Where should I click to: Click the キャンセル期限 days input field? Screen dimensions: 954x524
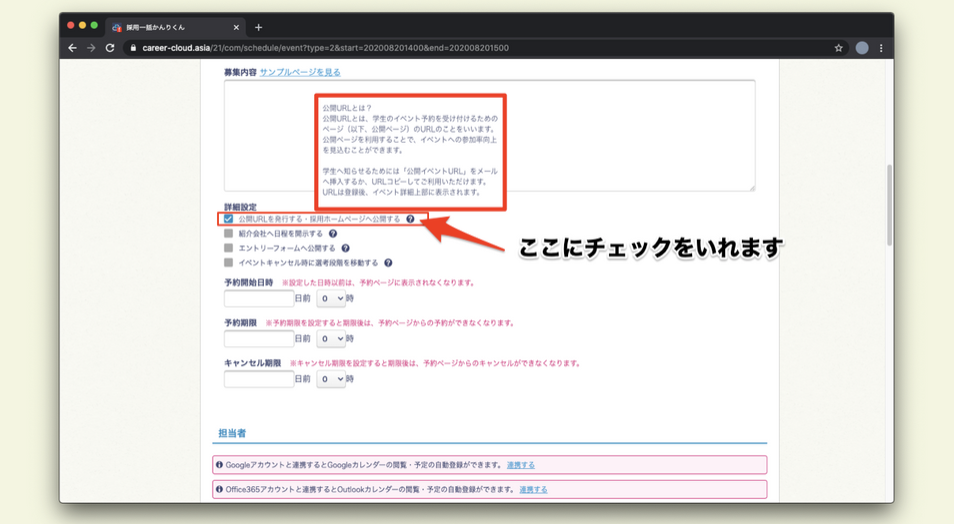(259, 379)
